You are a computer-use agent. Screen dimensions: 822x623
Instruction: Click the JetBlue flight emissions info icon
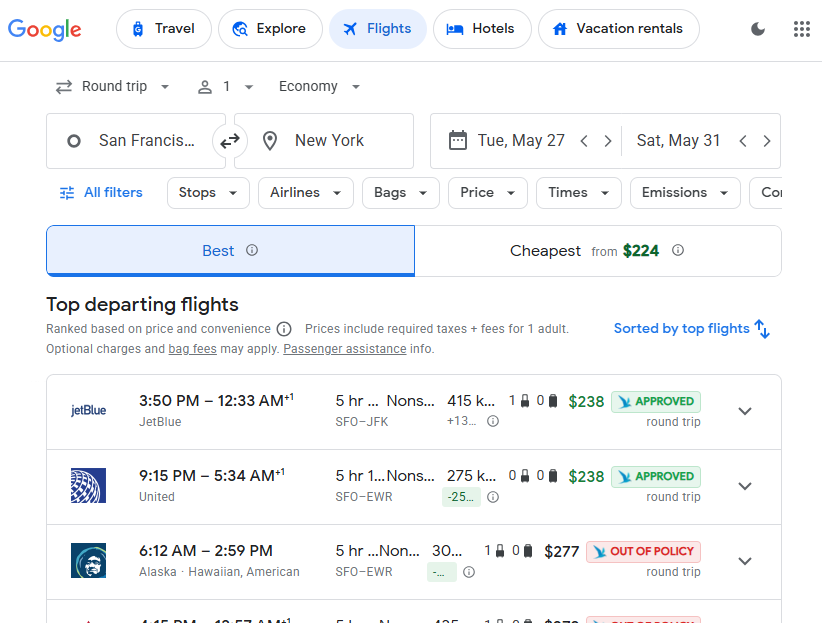[493, 422]
